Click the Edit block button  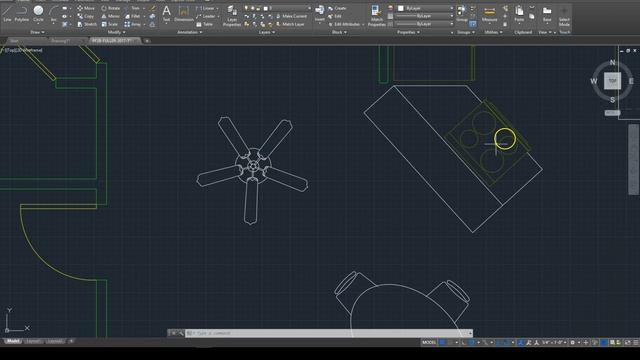[x=335, y=16]
